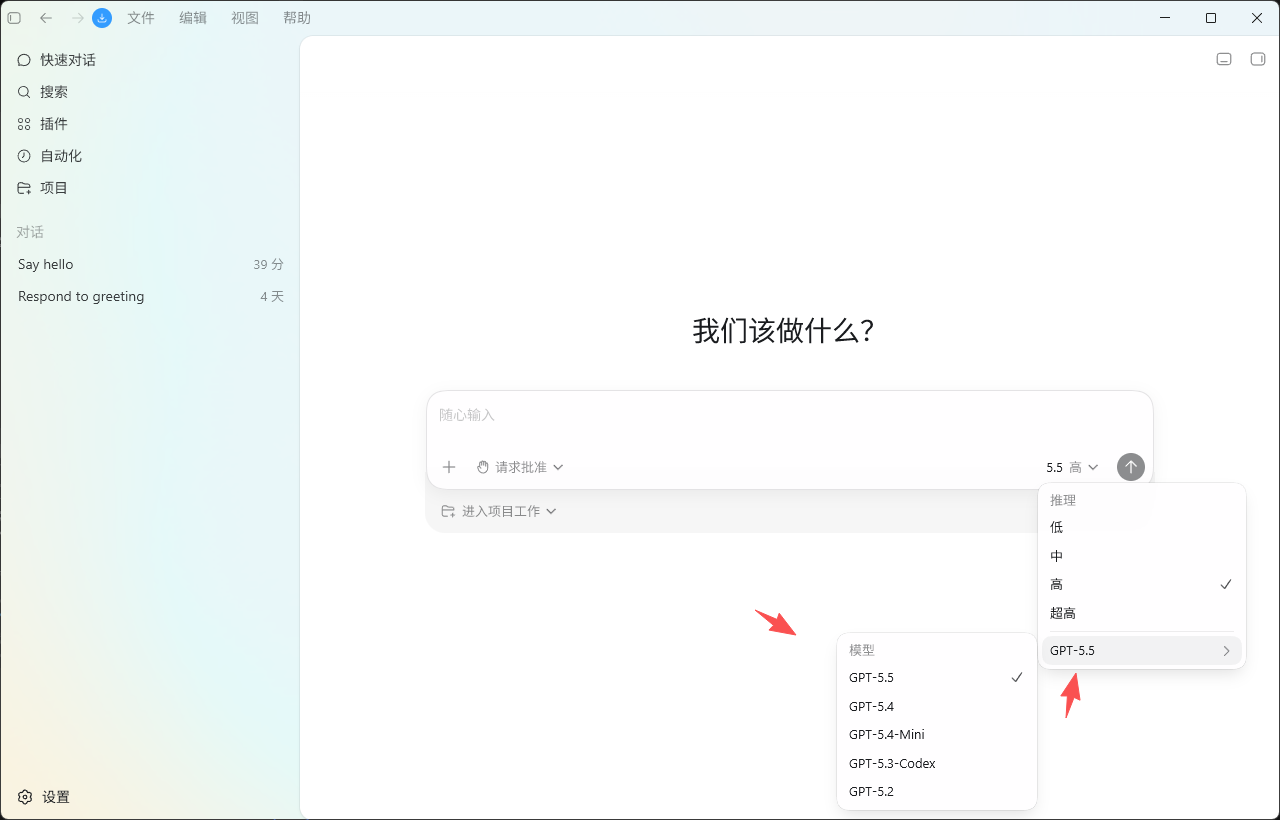
Task: Click the 快速对话 chat bubble icon
Action: tap(24, 60)
